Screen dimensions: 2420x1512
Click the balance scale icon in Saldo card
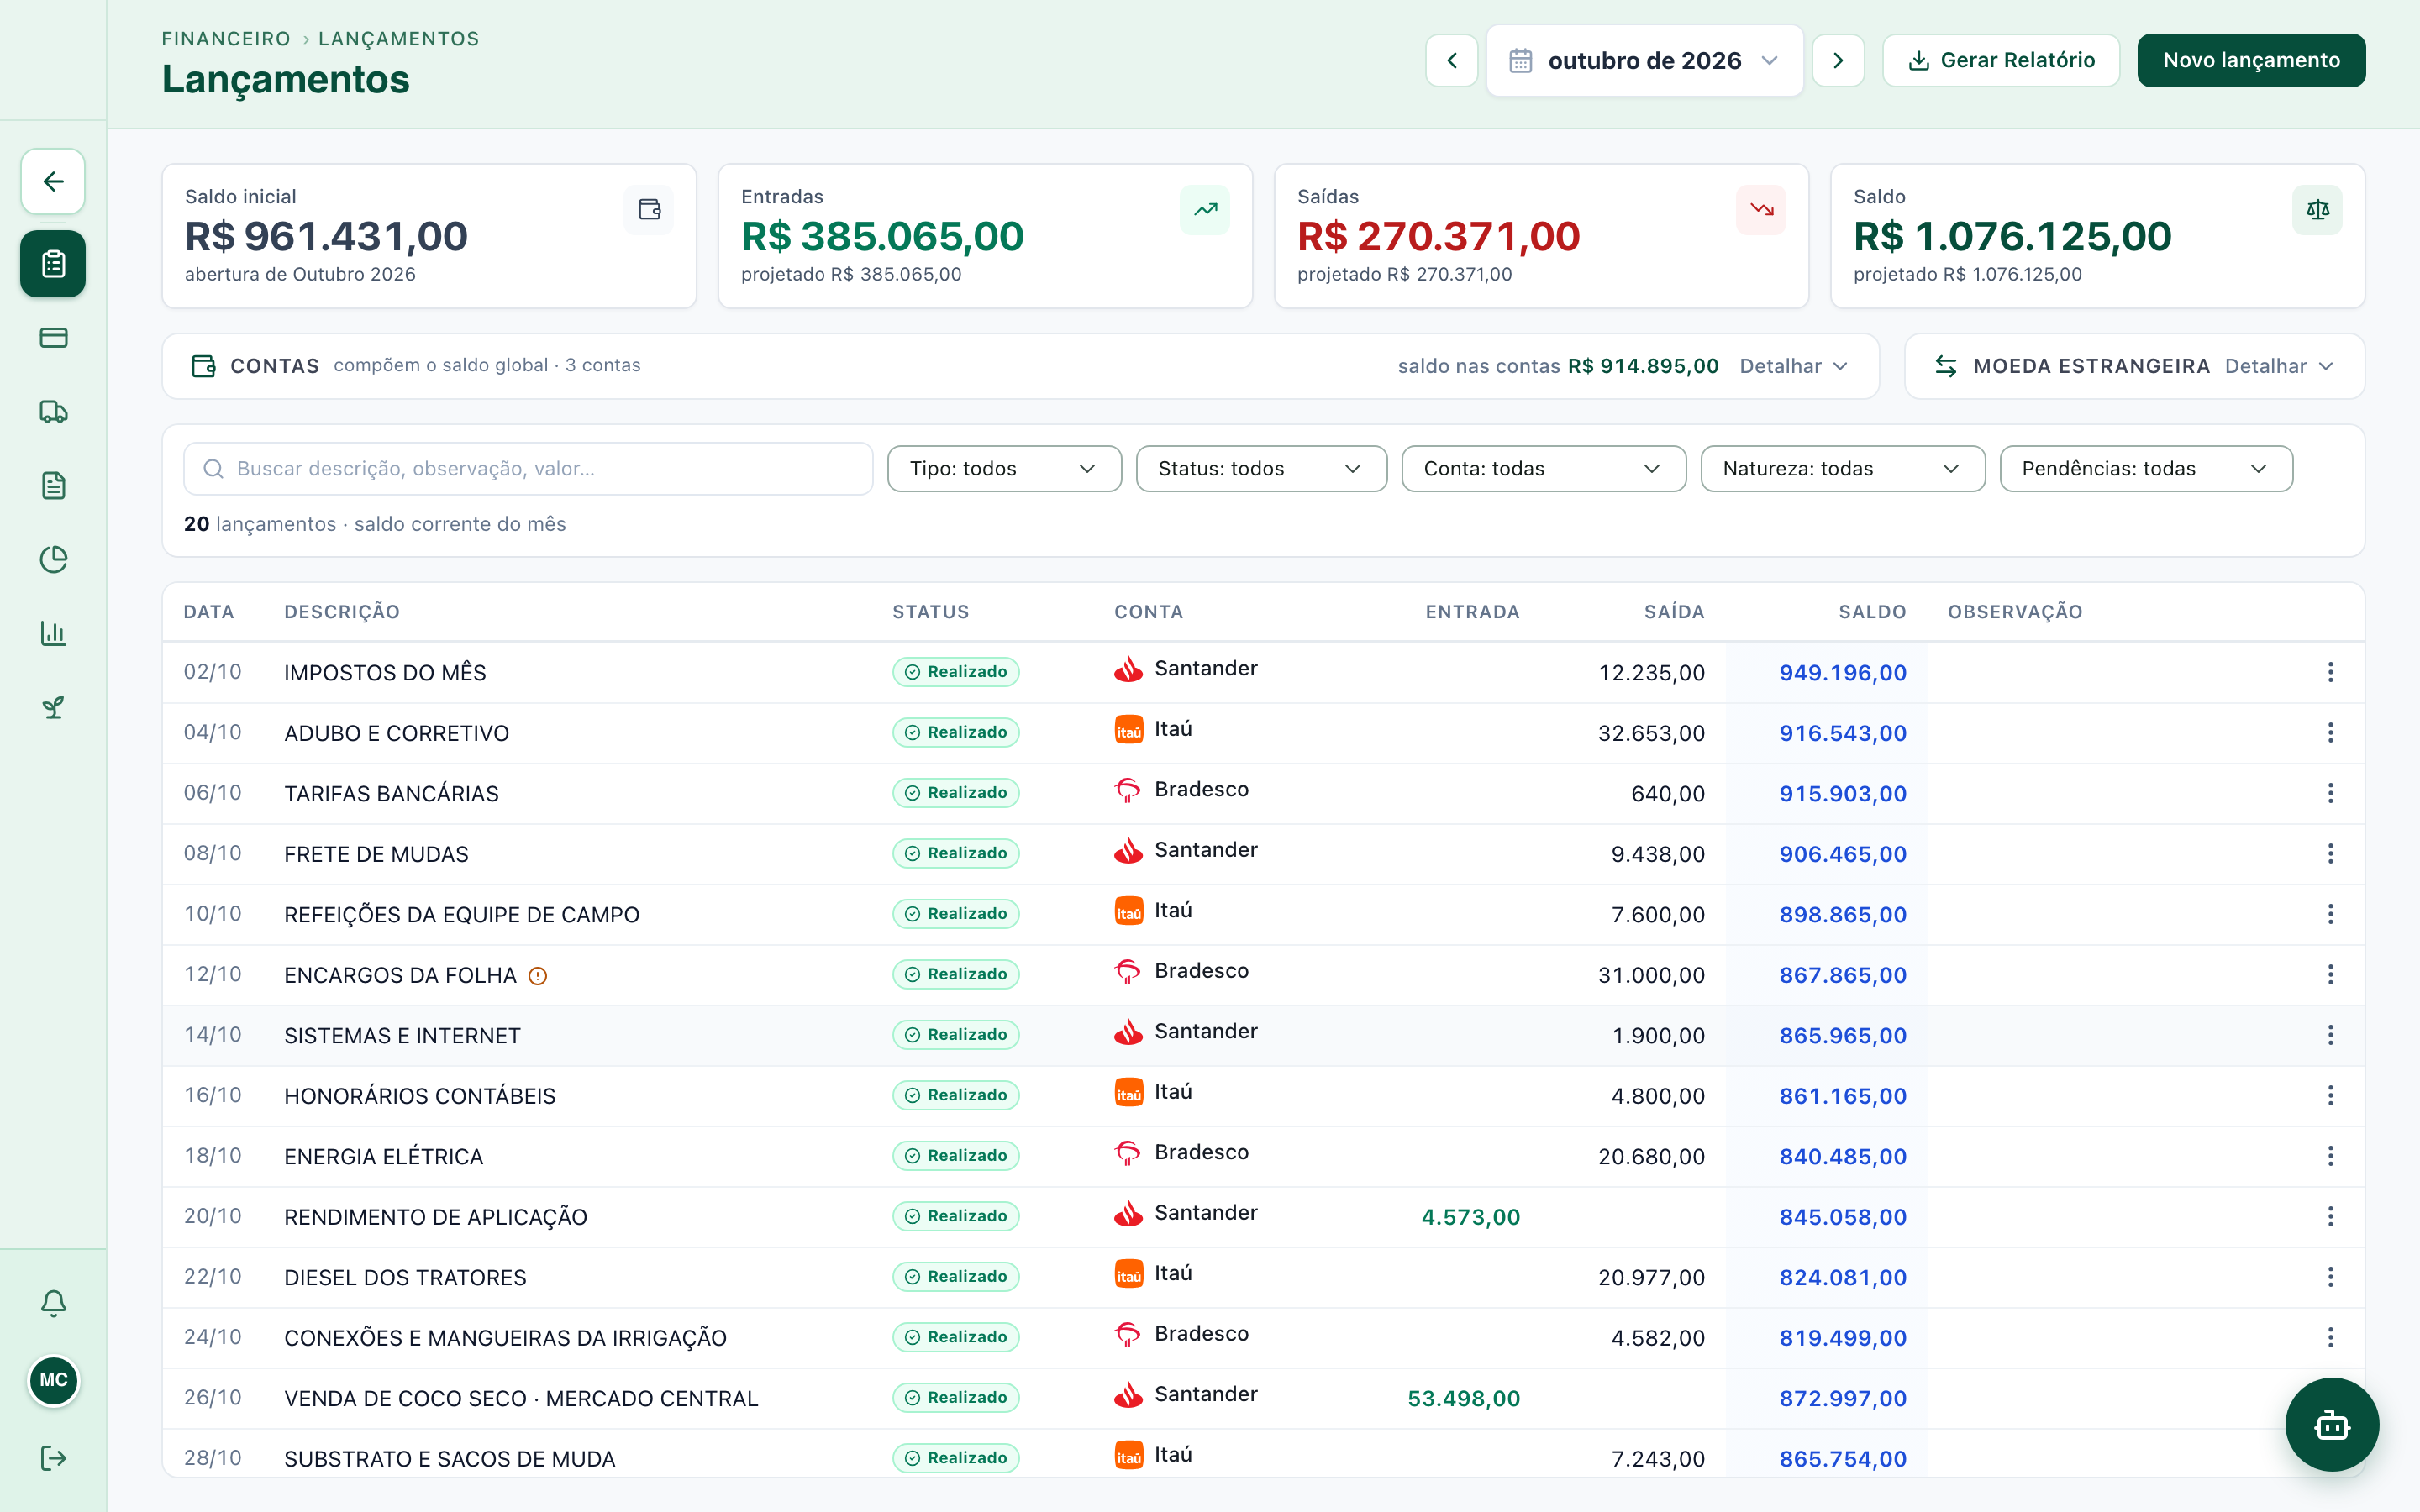2317,210
